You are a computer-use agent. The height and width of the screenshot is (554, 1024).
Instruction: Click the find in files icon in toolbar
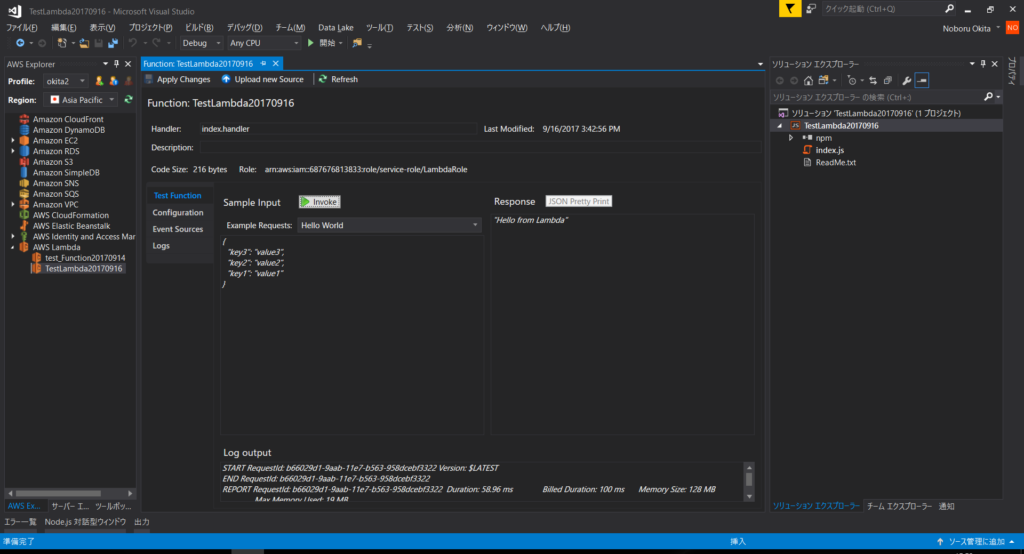click(357, 43)
